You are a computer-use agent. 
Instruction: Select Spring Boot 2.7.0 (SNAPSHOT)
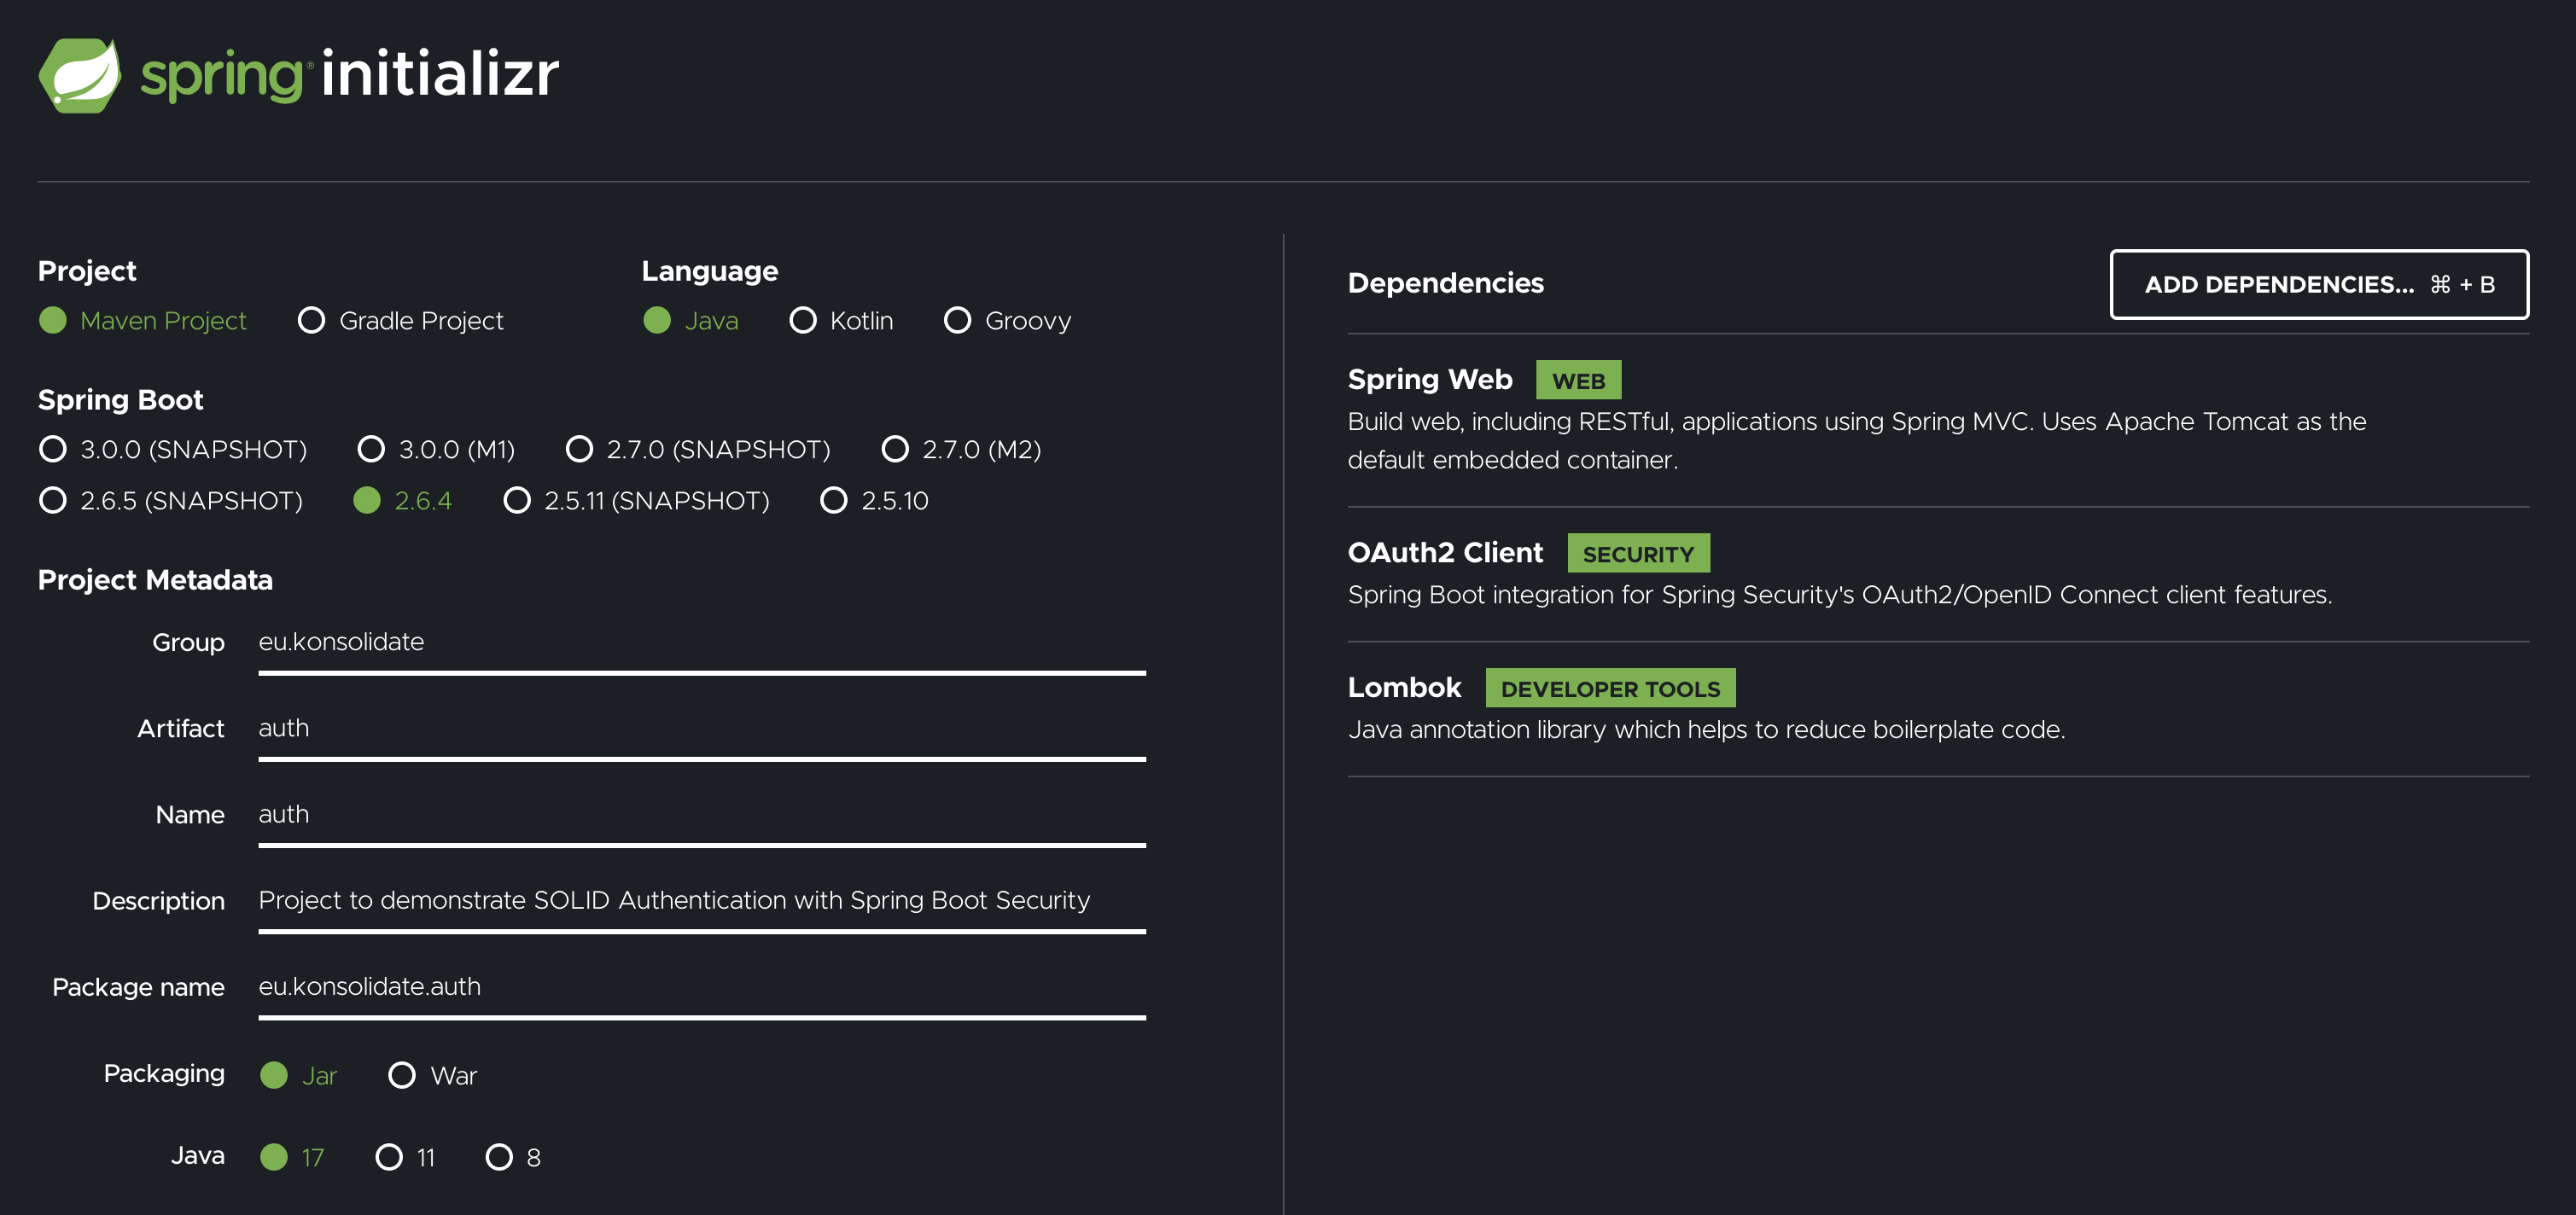(x=698, y=449)
